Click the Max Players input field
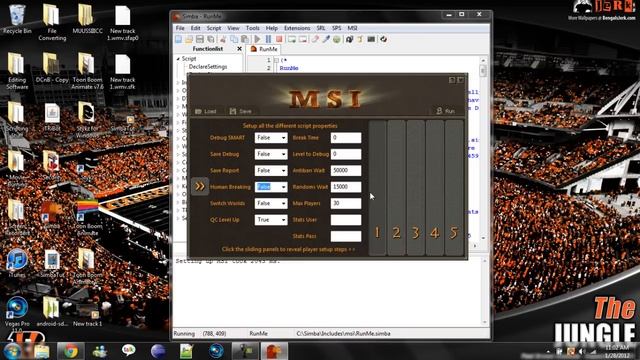Image resolution: width=640 pixels, height=360 pixels. tap(346, 203)
